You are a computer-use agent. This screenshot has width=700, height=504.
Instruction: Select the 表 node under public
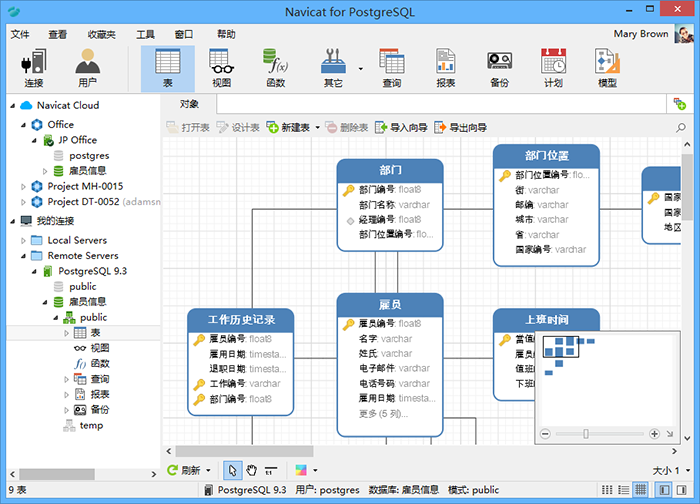(87, 333)
